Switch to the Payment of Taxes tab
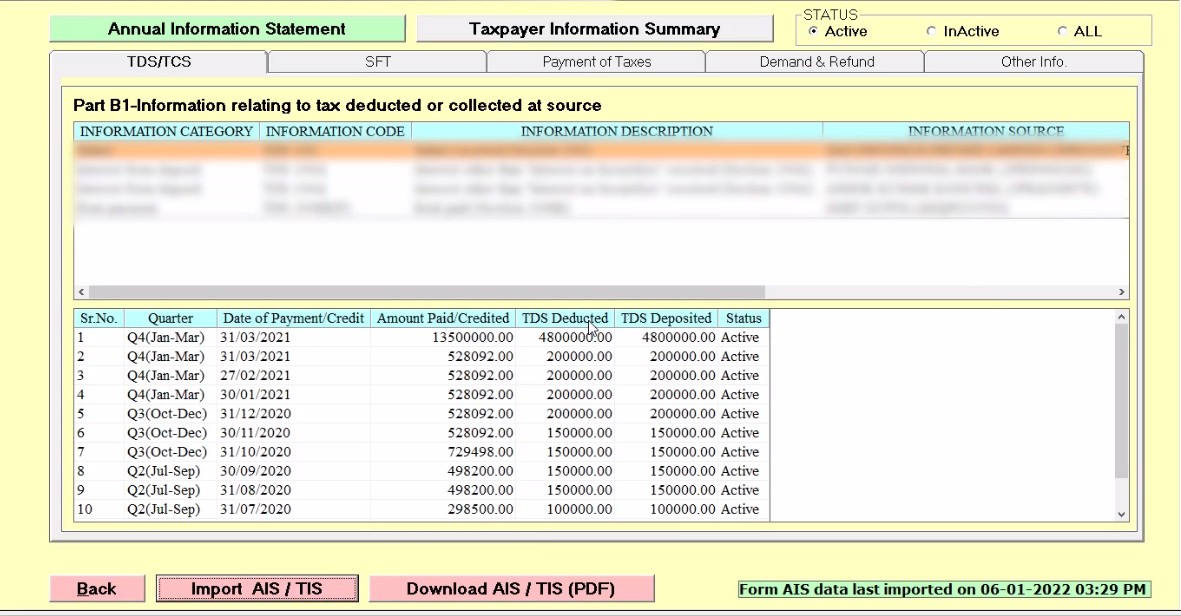The image size is (1181, 616). tap(596, 62)
